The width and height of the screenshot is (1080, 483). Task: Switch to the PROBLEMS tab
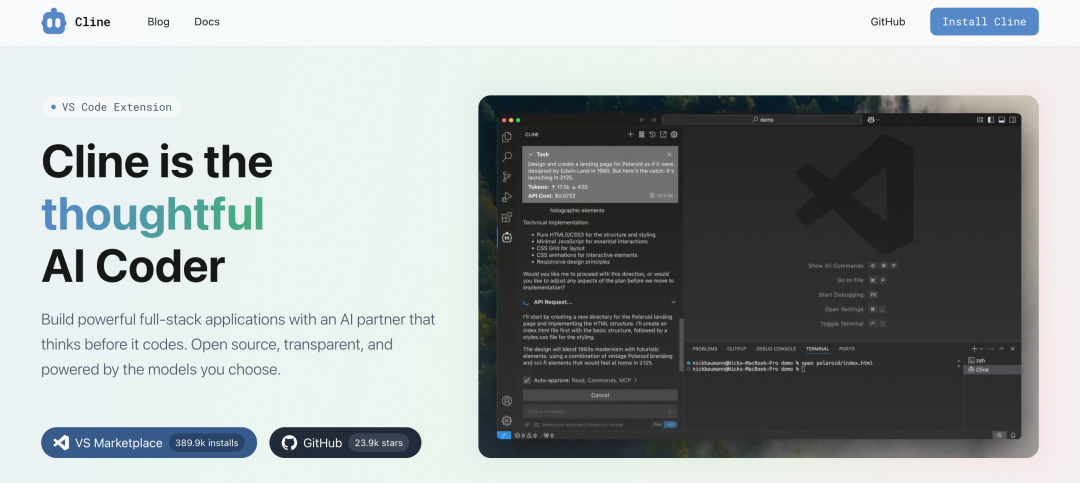(x=705, y=349)
